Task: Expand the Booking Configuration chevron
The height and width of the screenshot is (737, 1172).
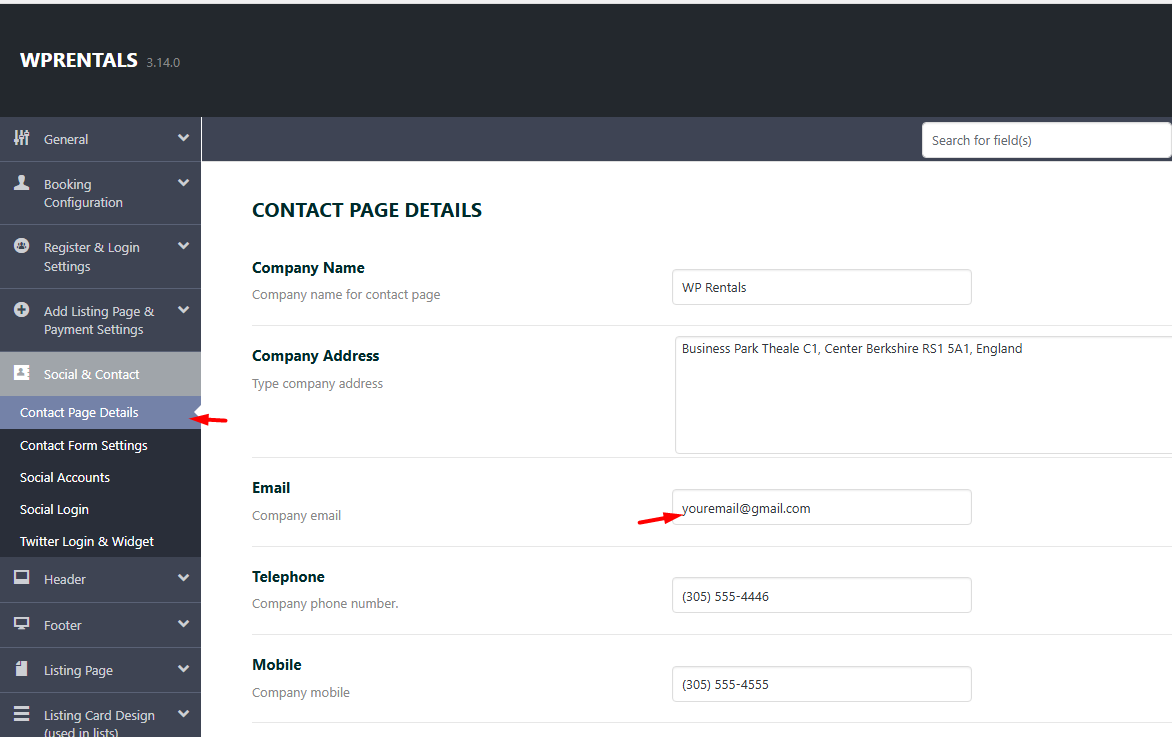Action: pos(183,183)
